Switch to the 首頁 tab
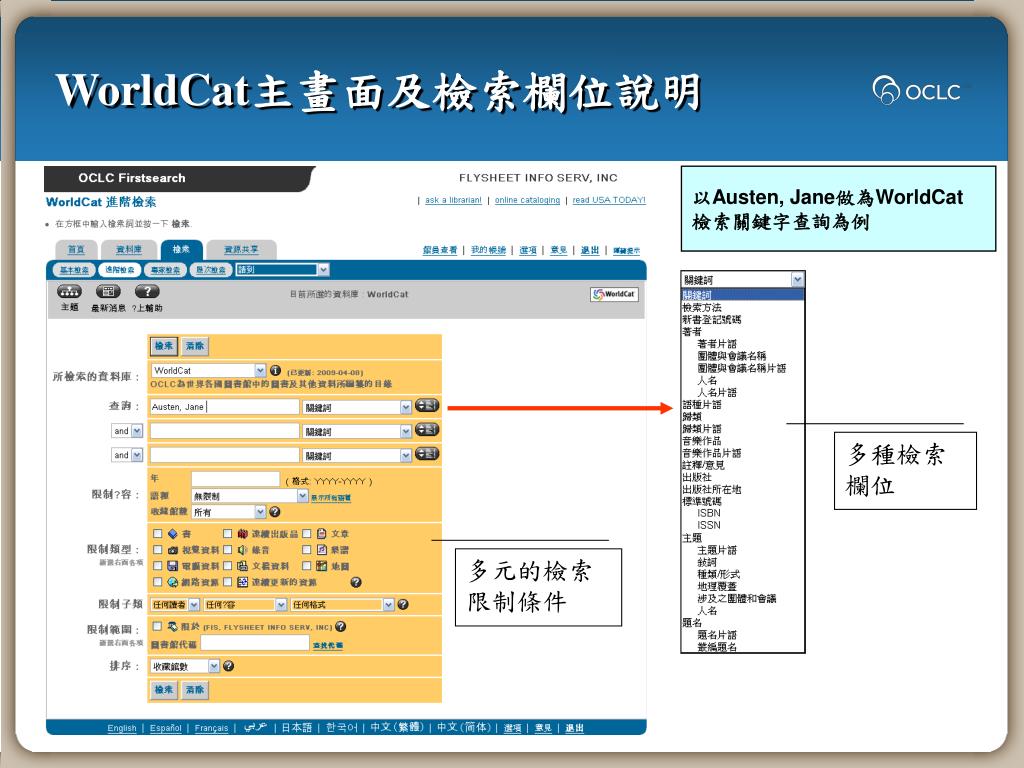The width and height of the screenshot is (1024, 768). [76, 249]
